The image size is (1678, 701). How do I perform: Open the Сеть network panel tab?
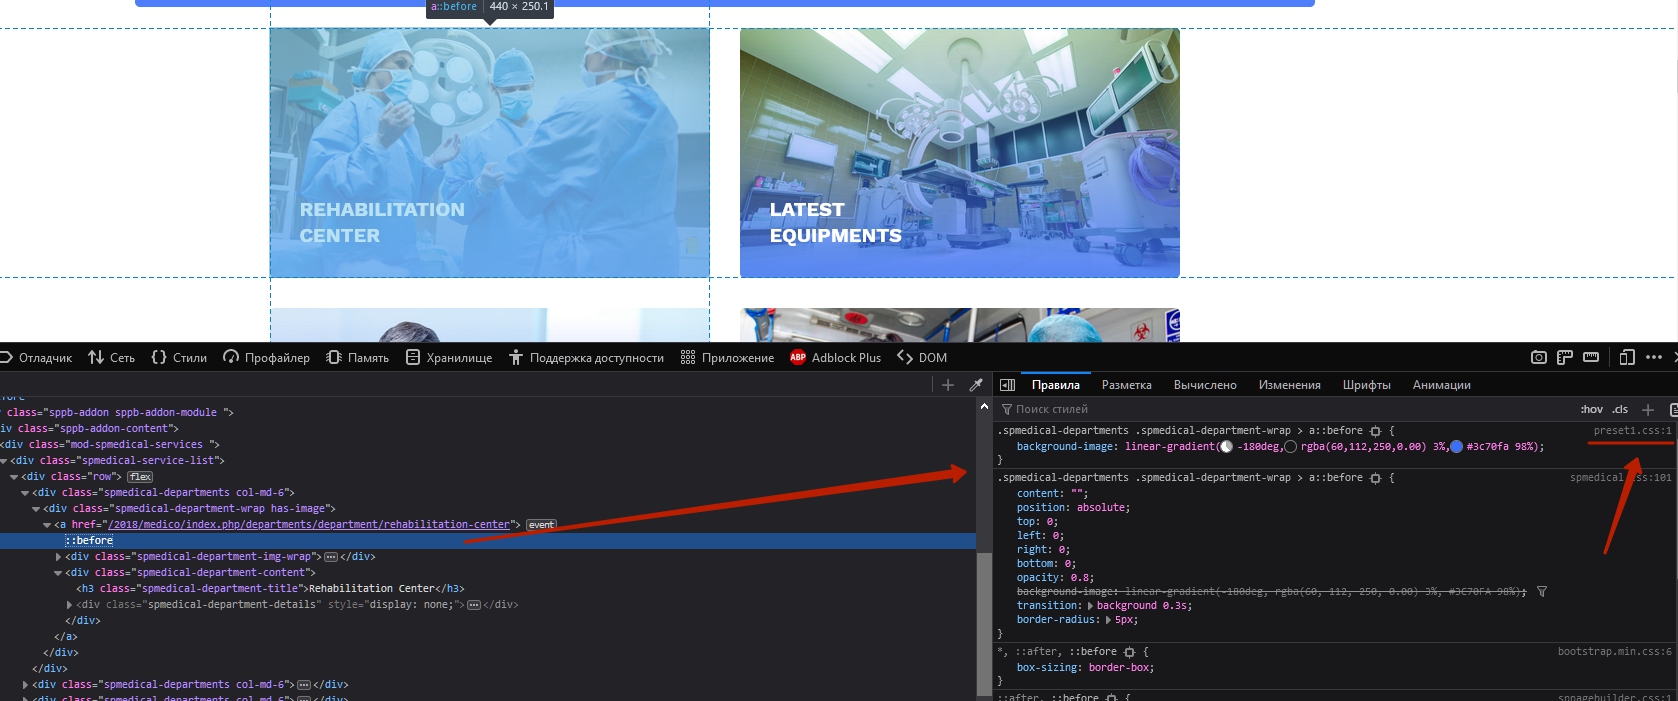[111, 357]
